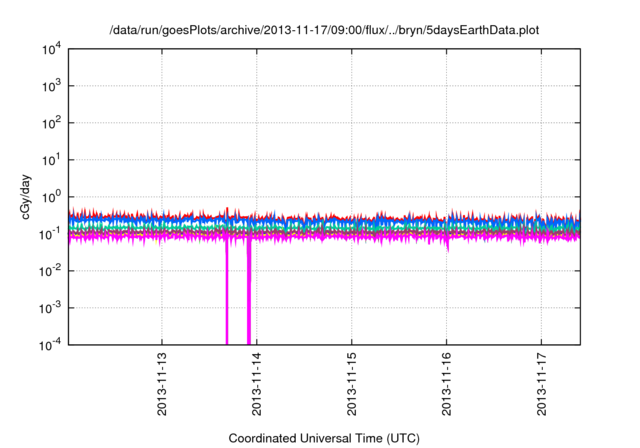Click the 10^-1 y-axis tick label
Viewport: 640px width, 448px height.
pos(50,235)
